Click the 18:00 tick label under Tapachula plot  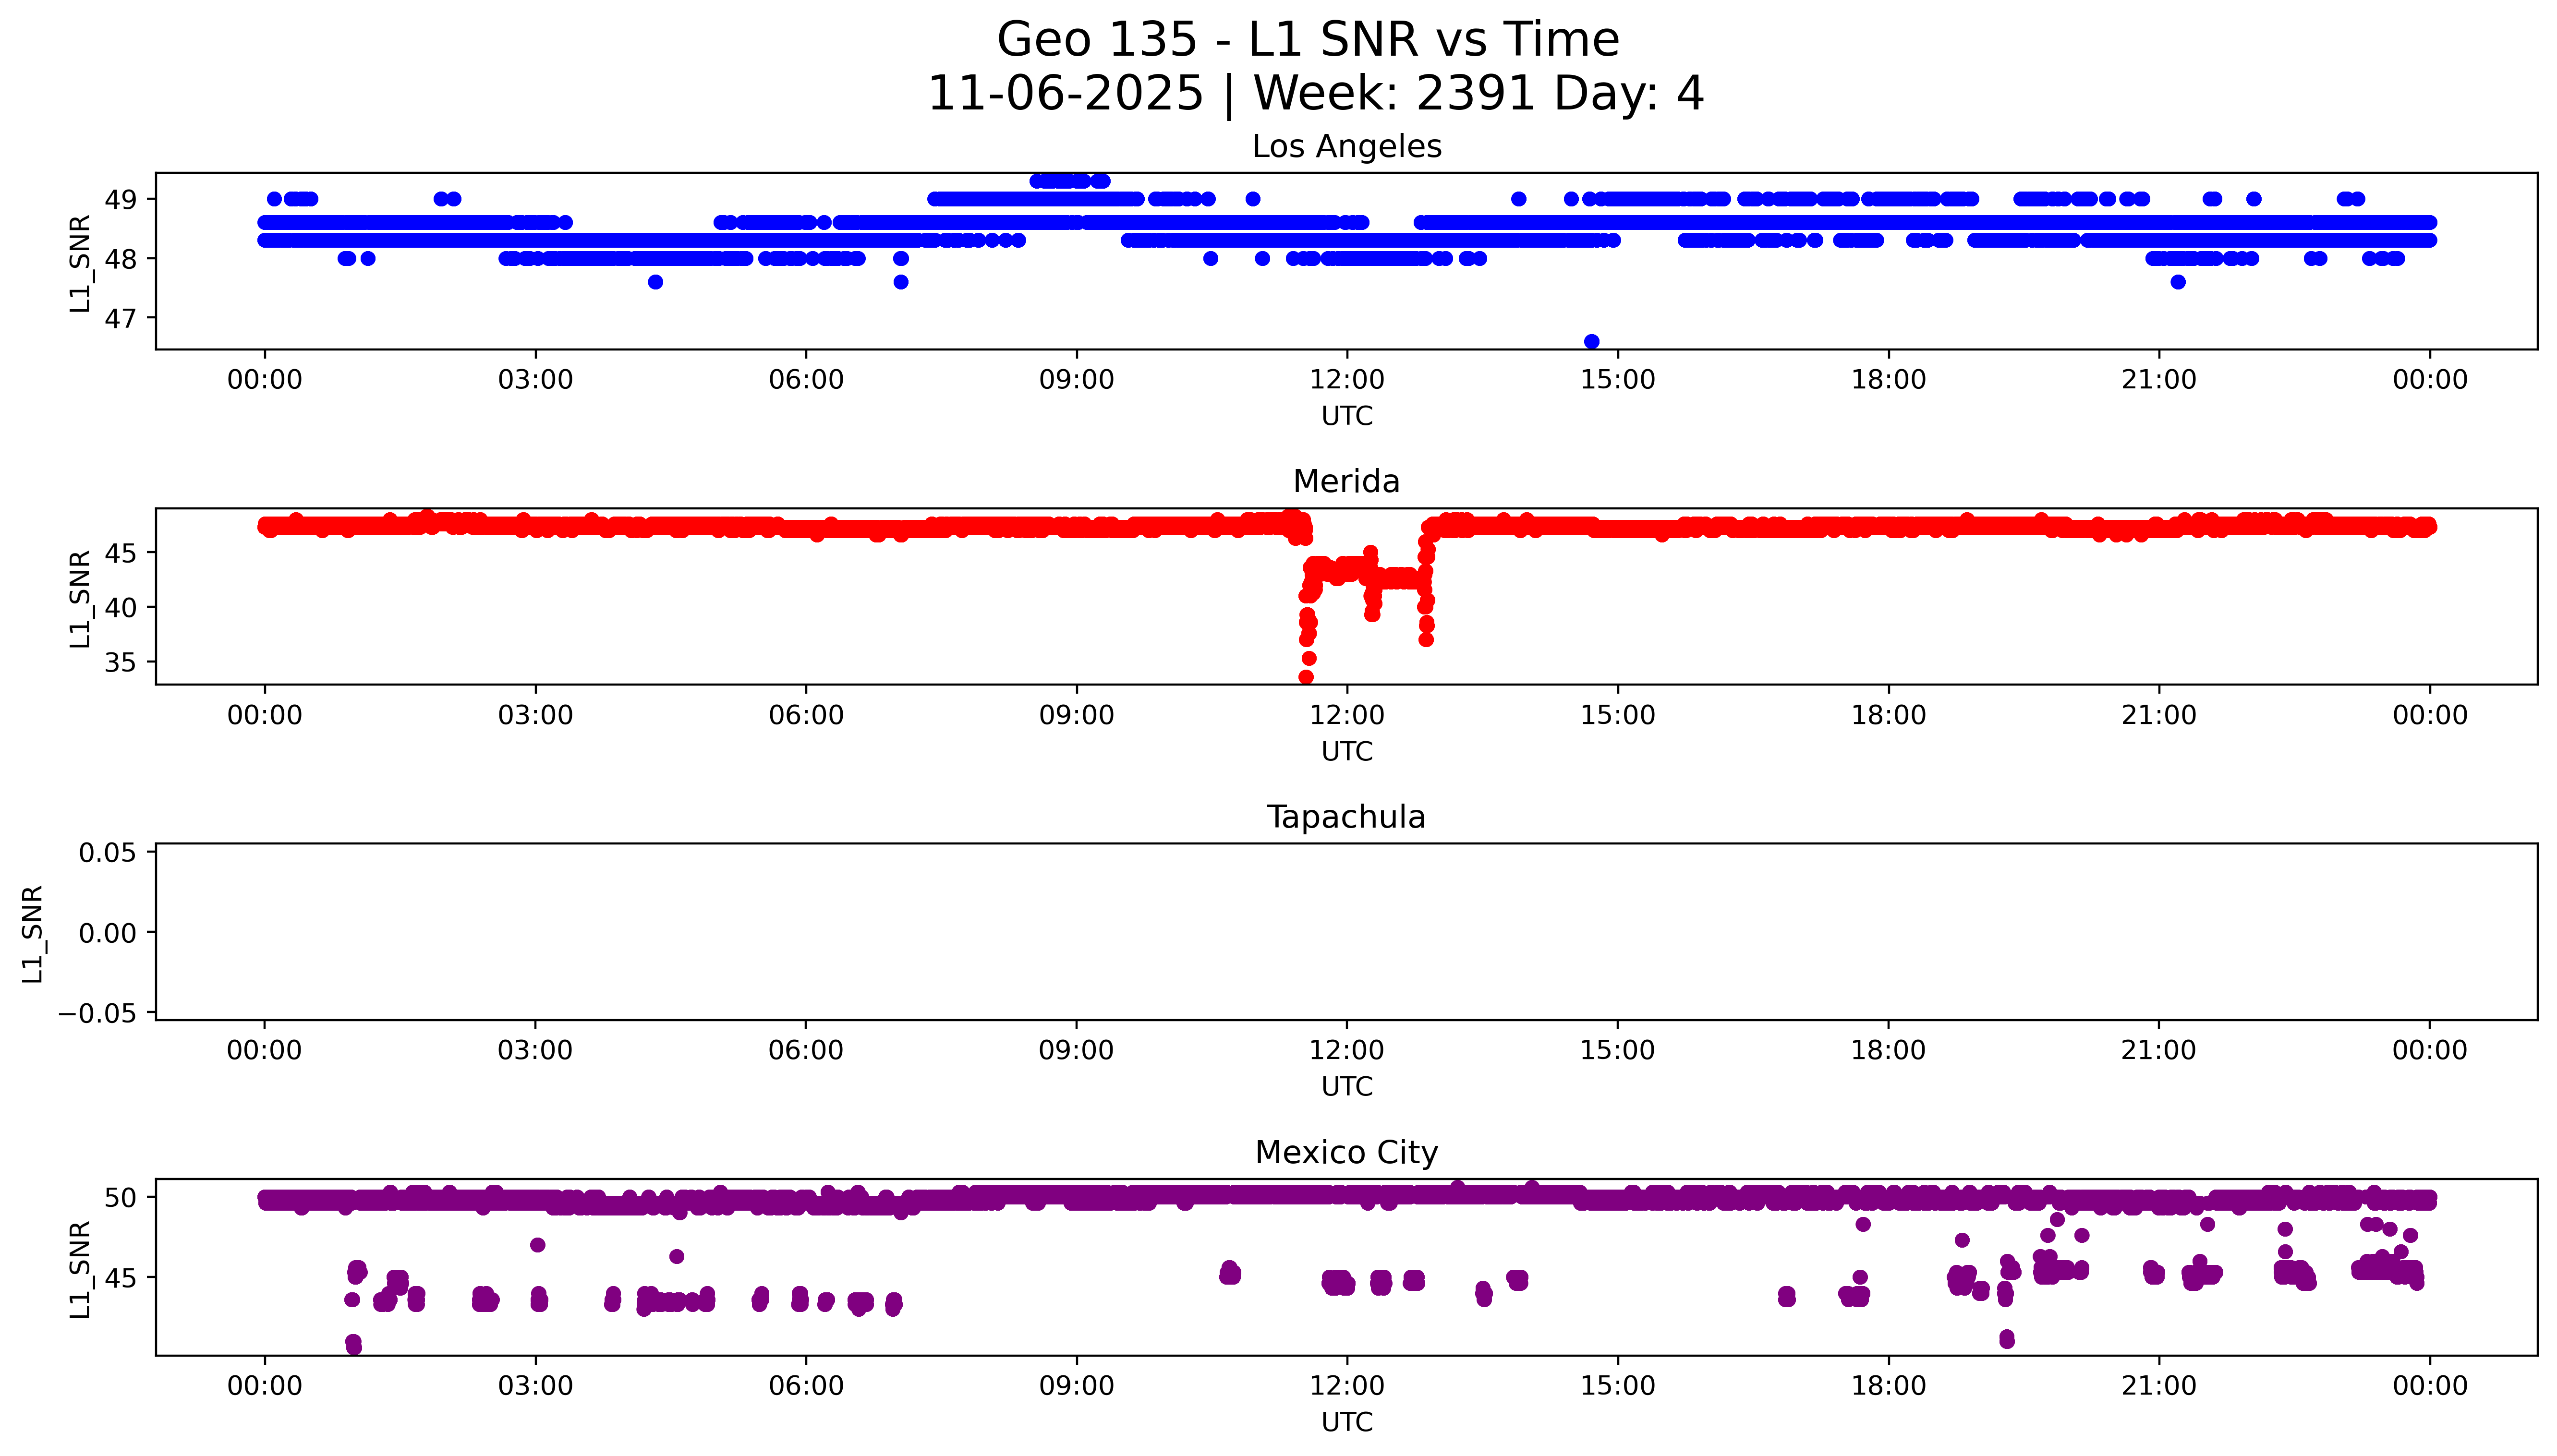1887,1050
